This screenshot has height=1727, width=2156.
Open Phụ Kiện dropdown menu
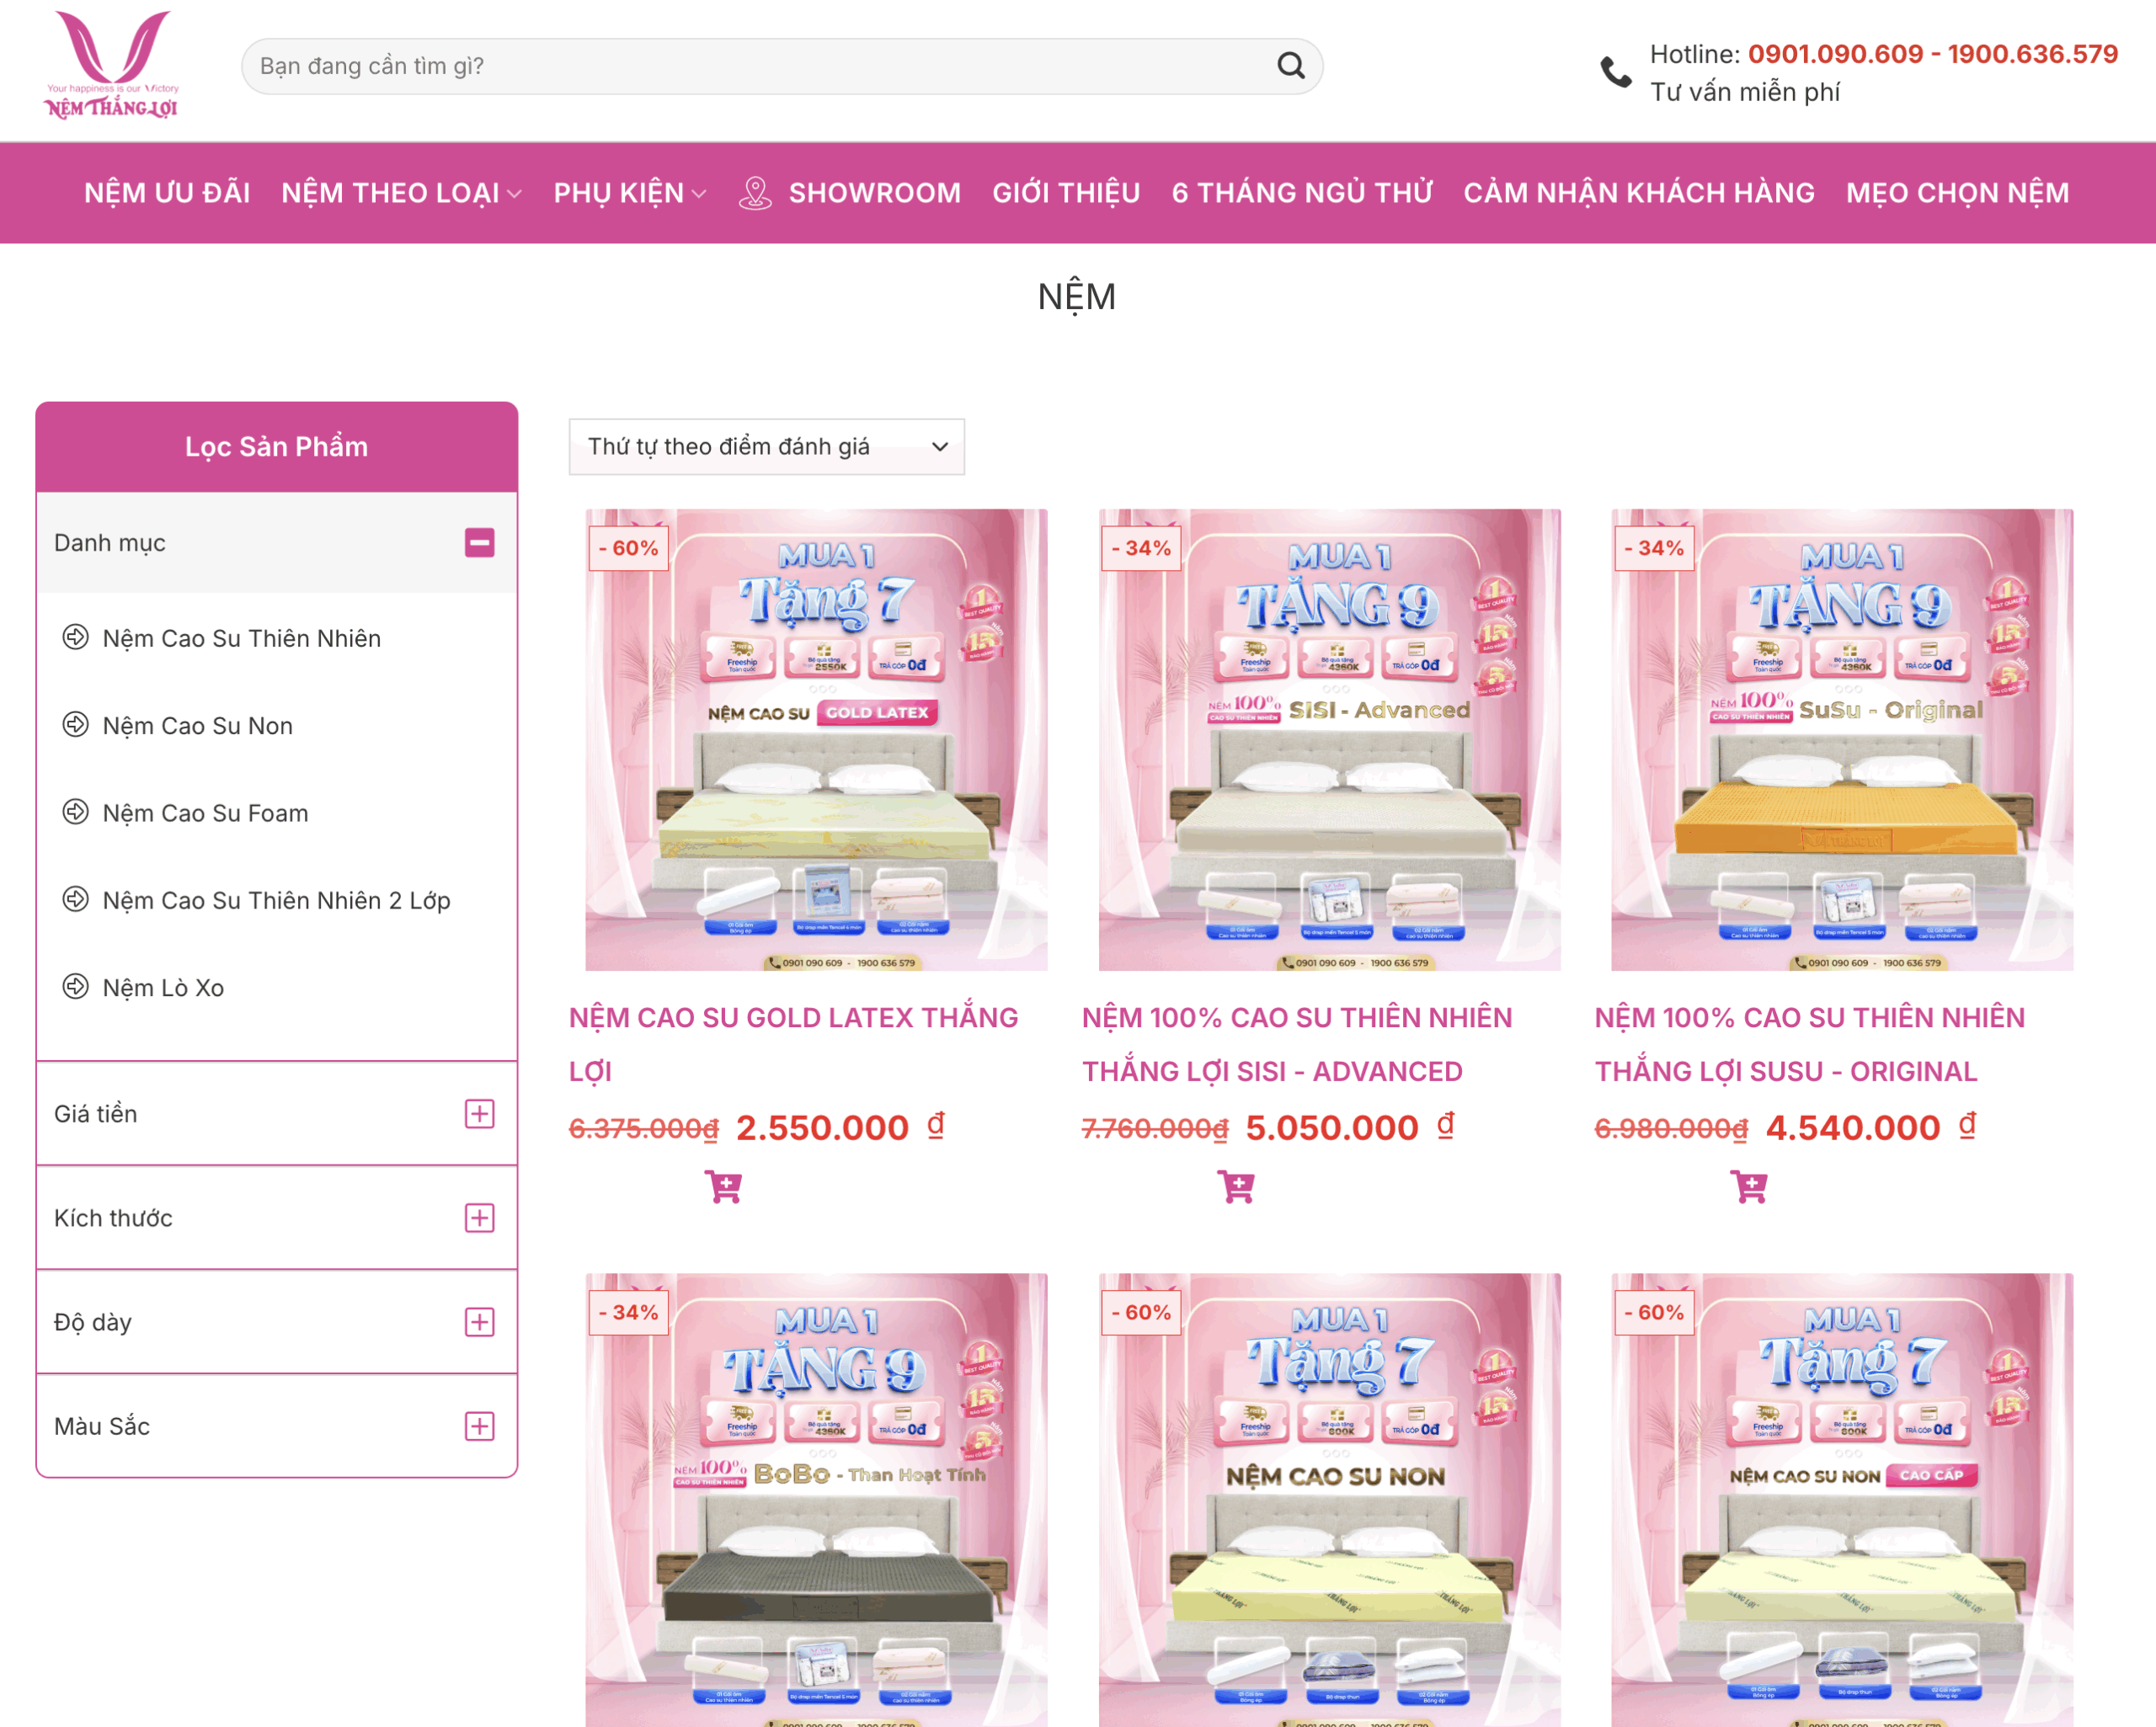[629, 193]
